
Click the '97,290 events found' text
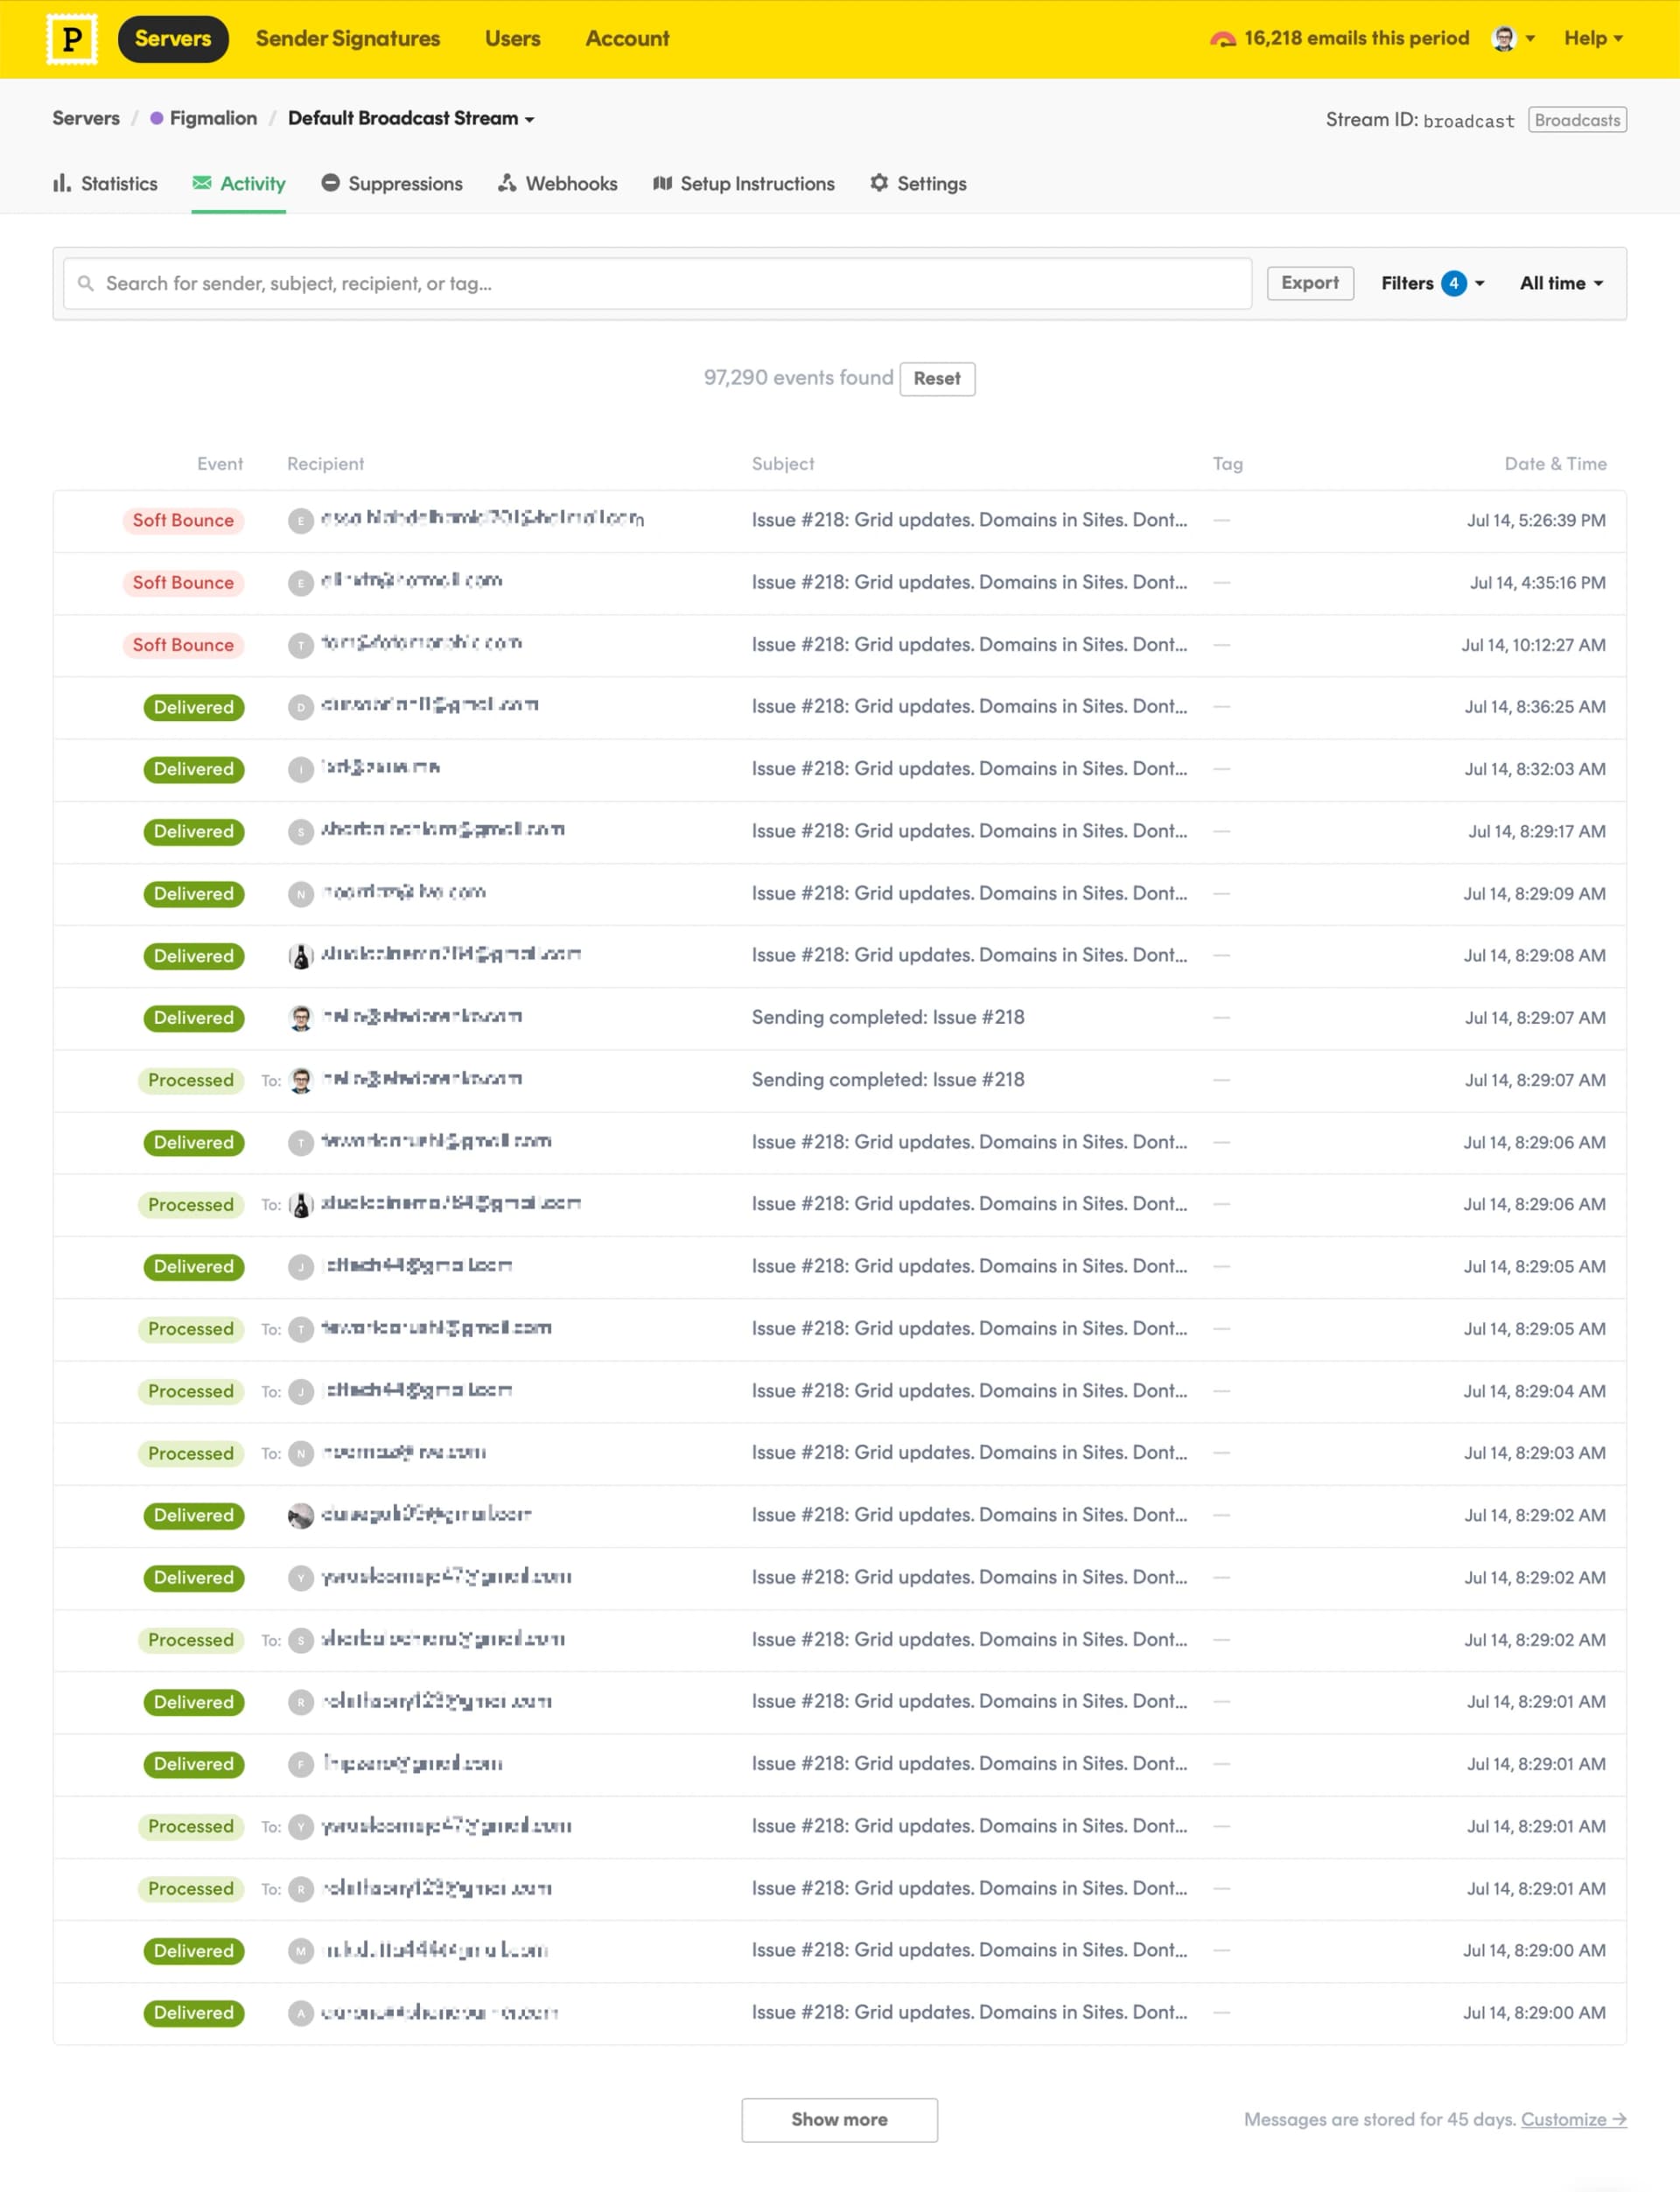point(798,377)
